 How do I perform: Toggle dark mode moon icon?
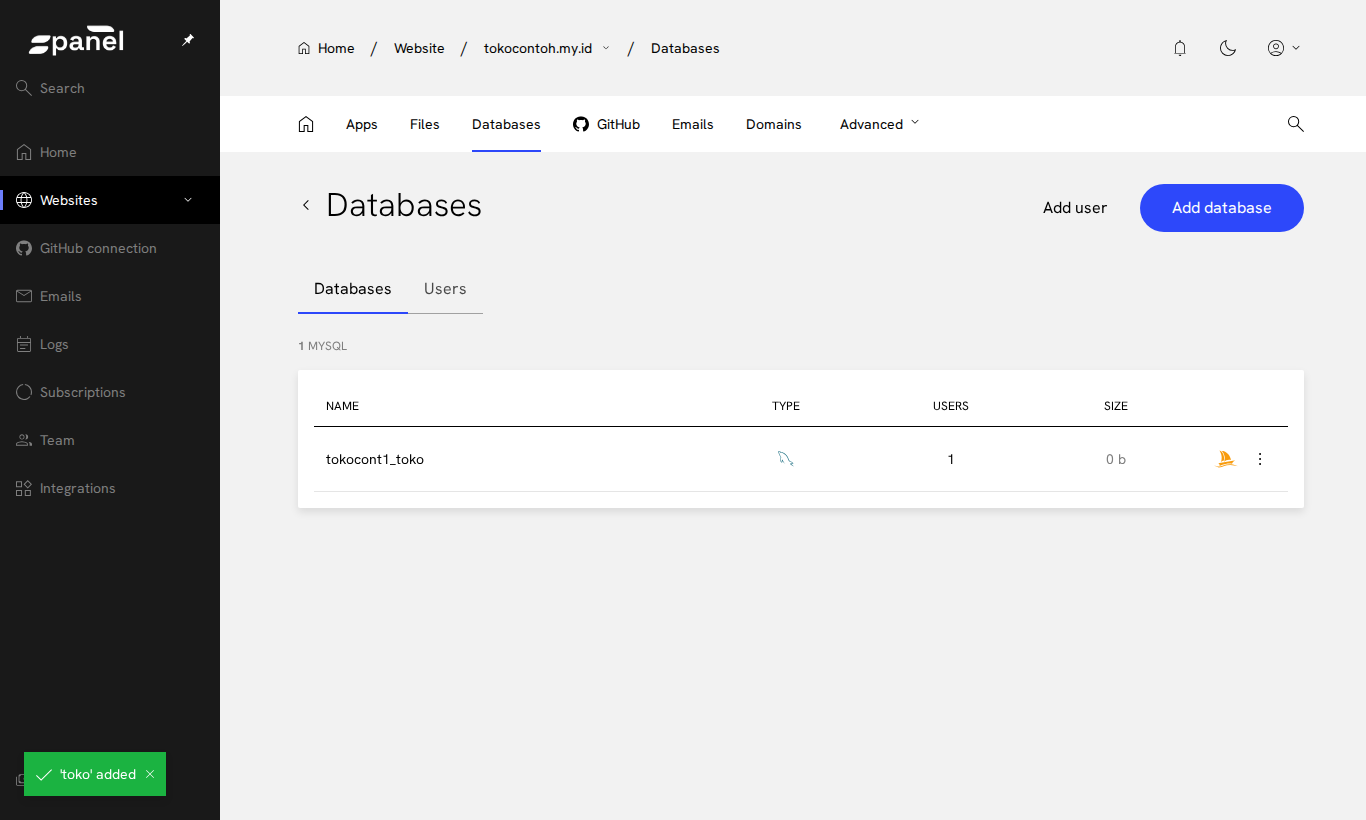tap(1228, 48)
